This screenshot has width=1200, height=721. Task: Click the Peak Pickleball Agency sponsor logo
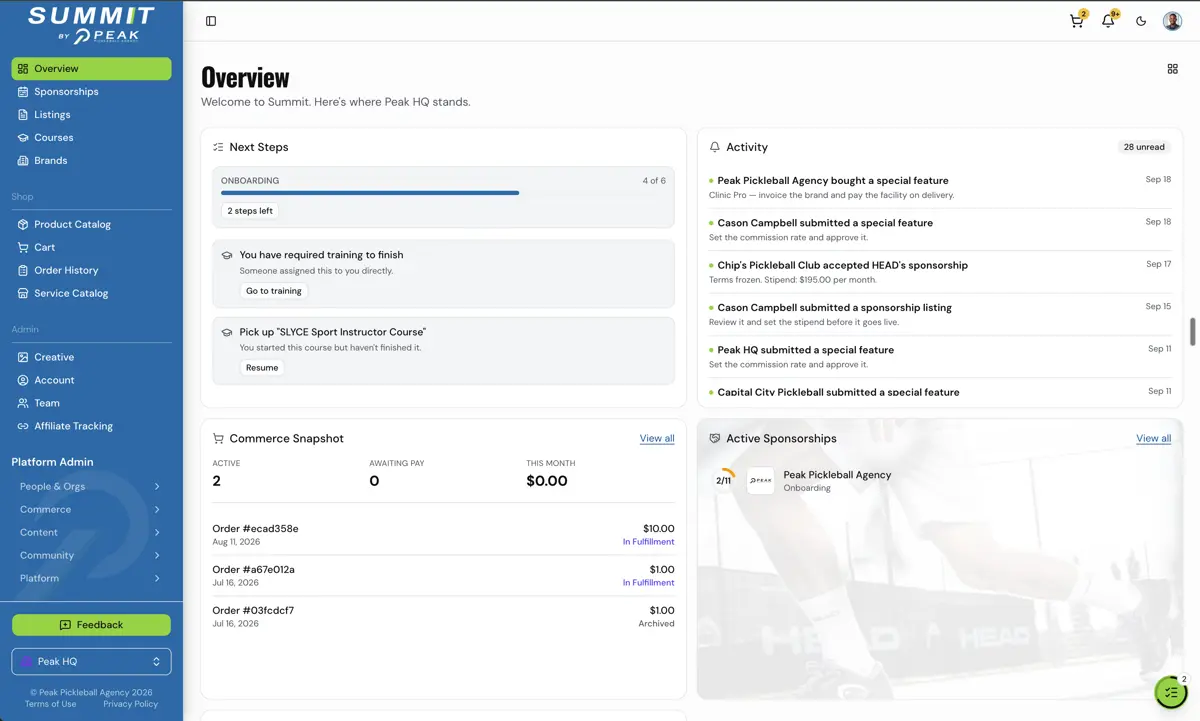pos(761,481)
